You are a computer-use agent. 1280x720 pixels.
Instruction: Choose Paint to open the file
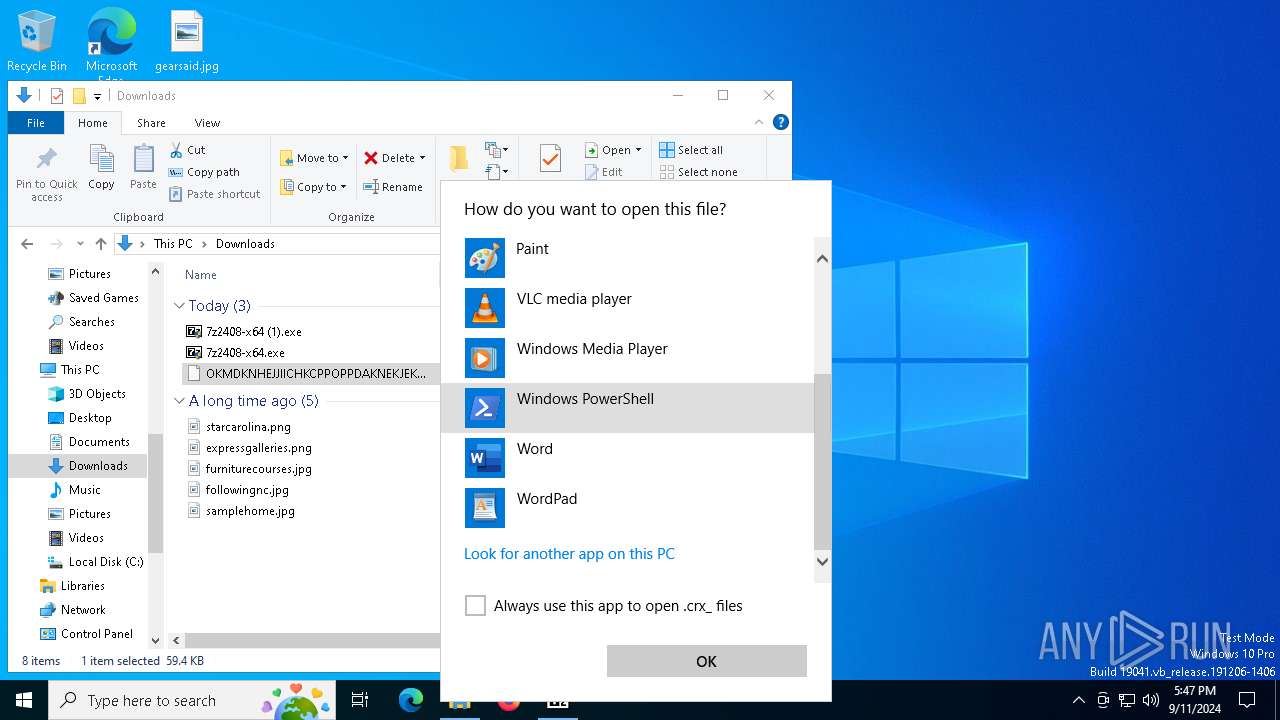628,258
